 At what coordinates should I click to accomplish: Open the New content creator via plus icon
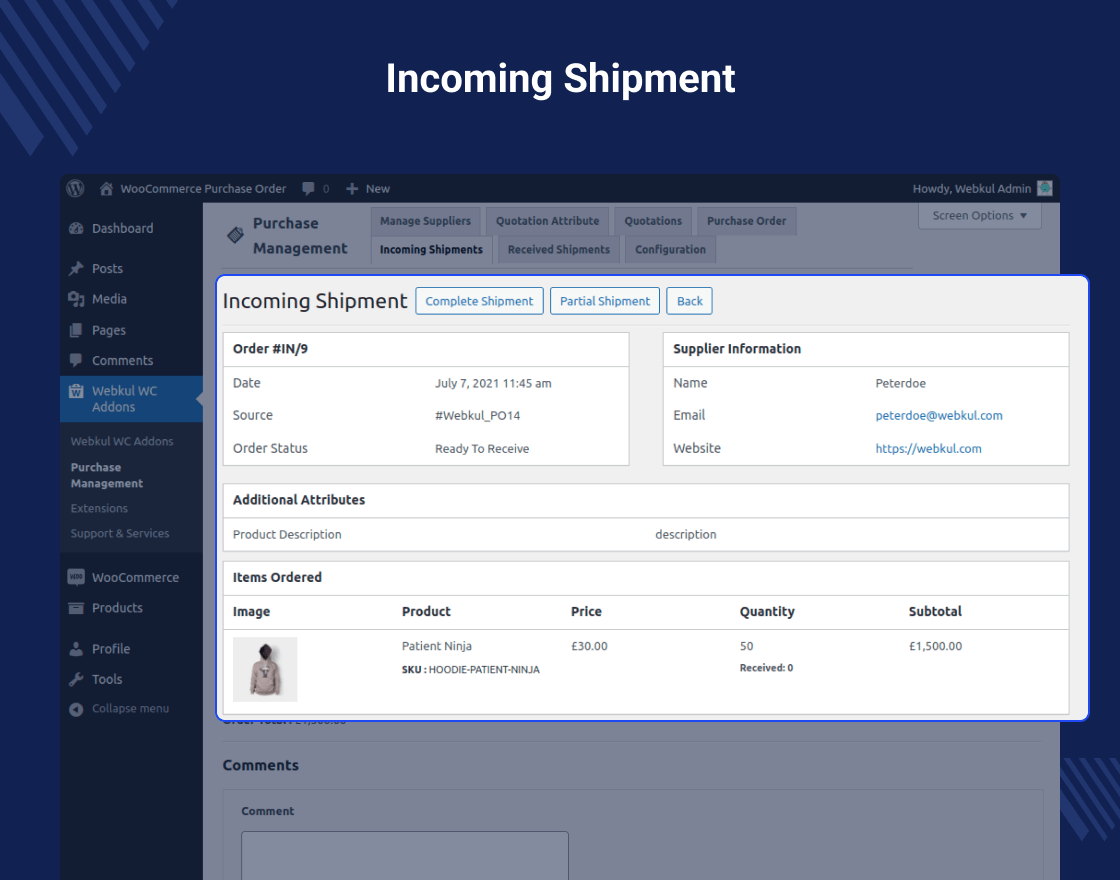351,188
